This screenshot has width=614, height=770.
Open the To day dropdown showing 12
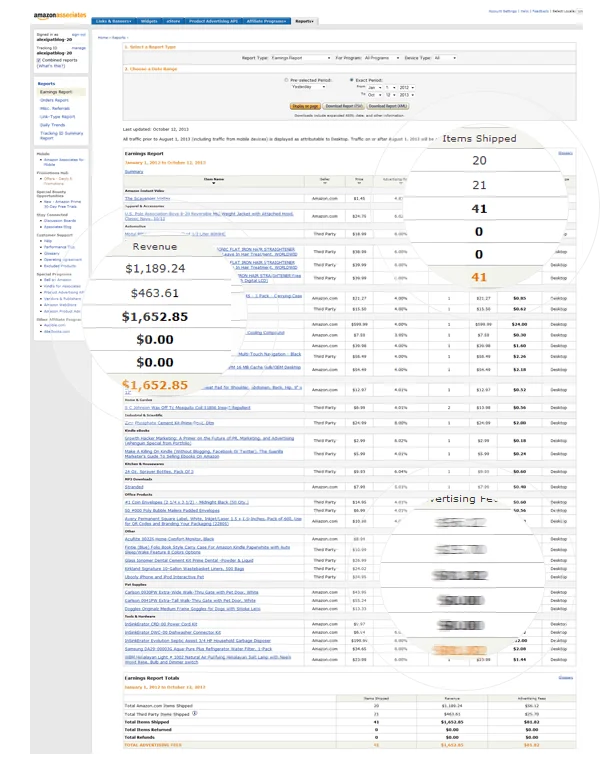[x=390, y=95]
